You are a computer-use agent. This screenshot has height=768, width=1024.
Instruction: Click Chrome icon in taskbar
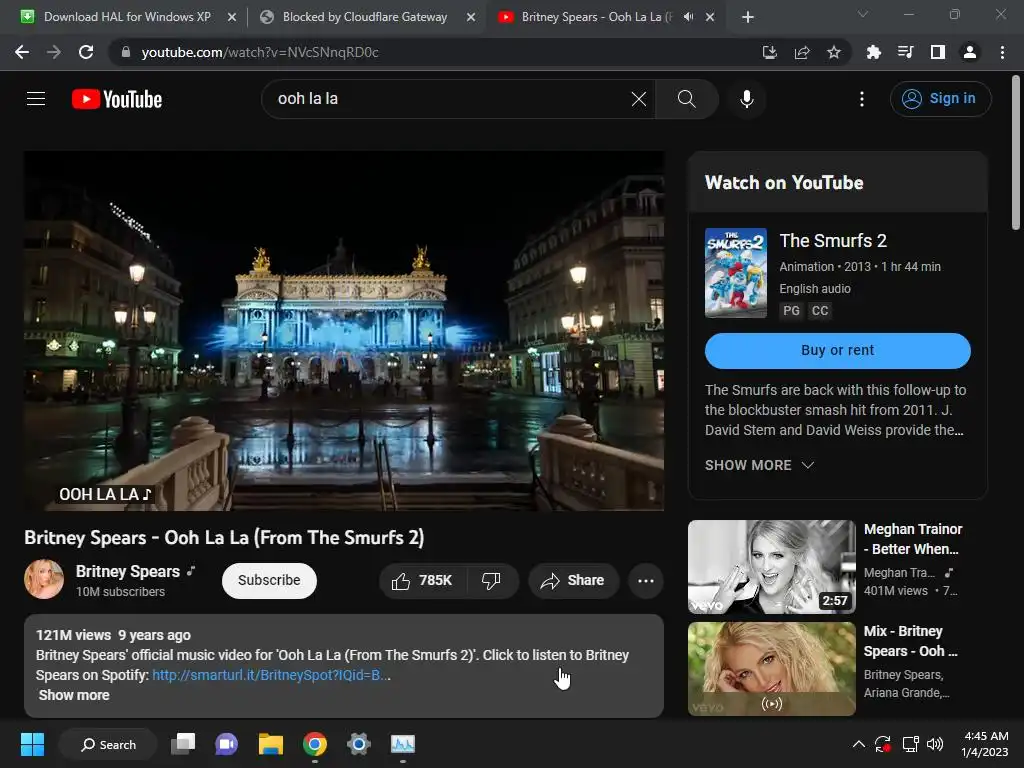click(x=315, y=744)
